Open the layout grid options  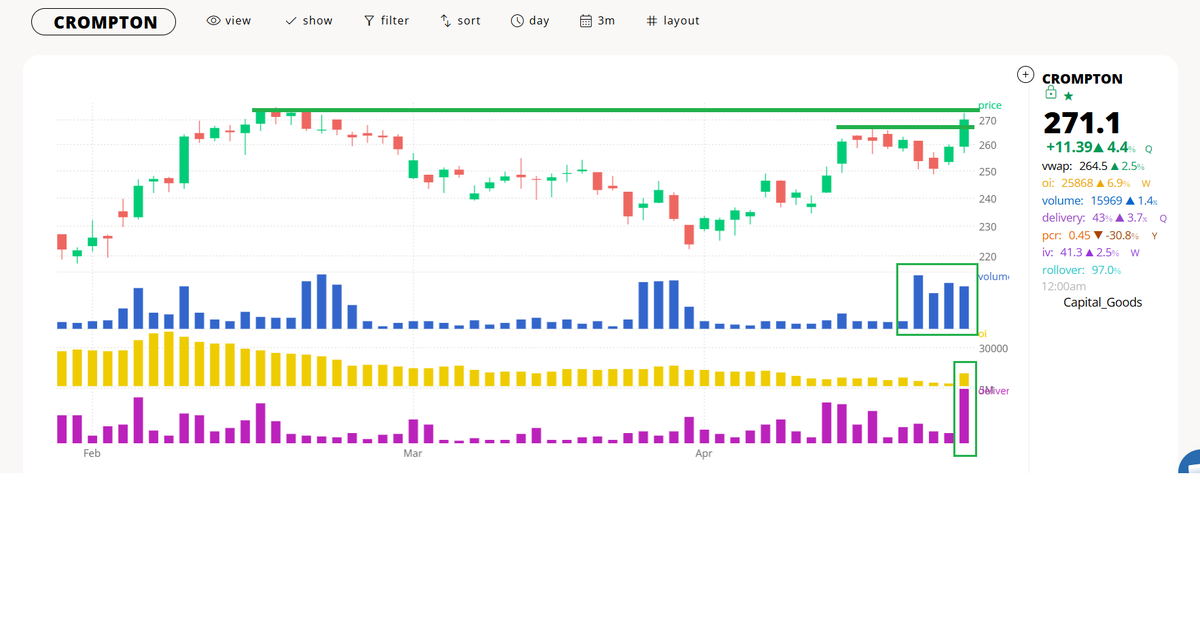tap(672, 20)
